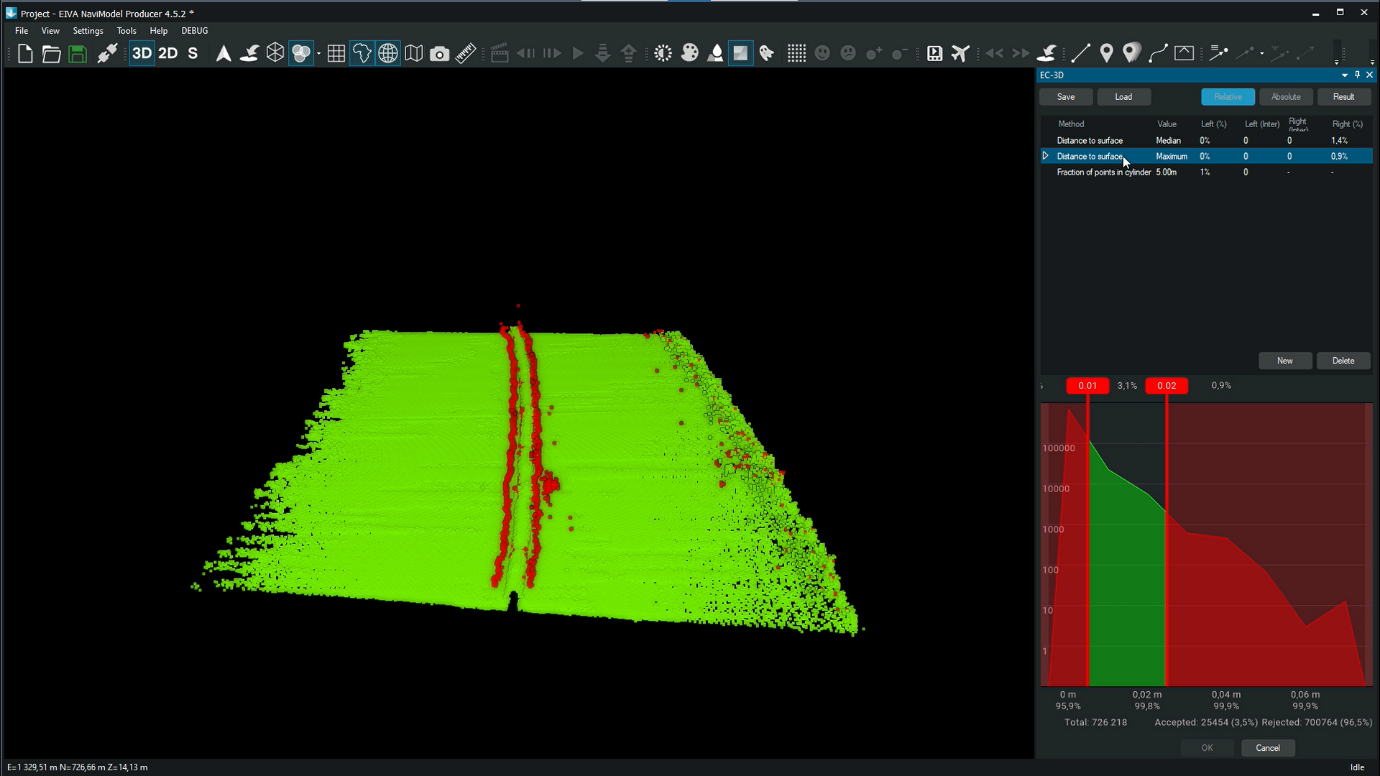Click the airplane fly-through icon
The width and height of the screenshot is (1380, 776).
960,54
